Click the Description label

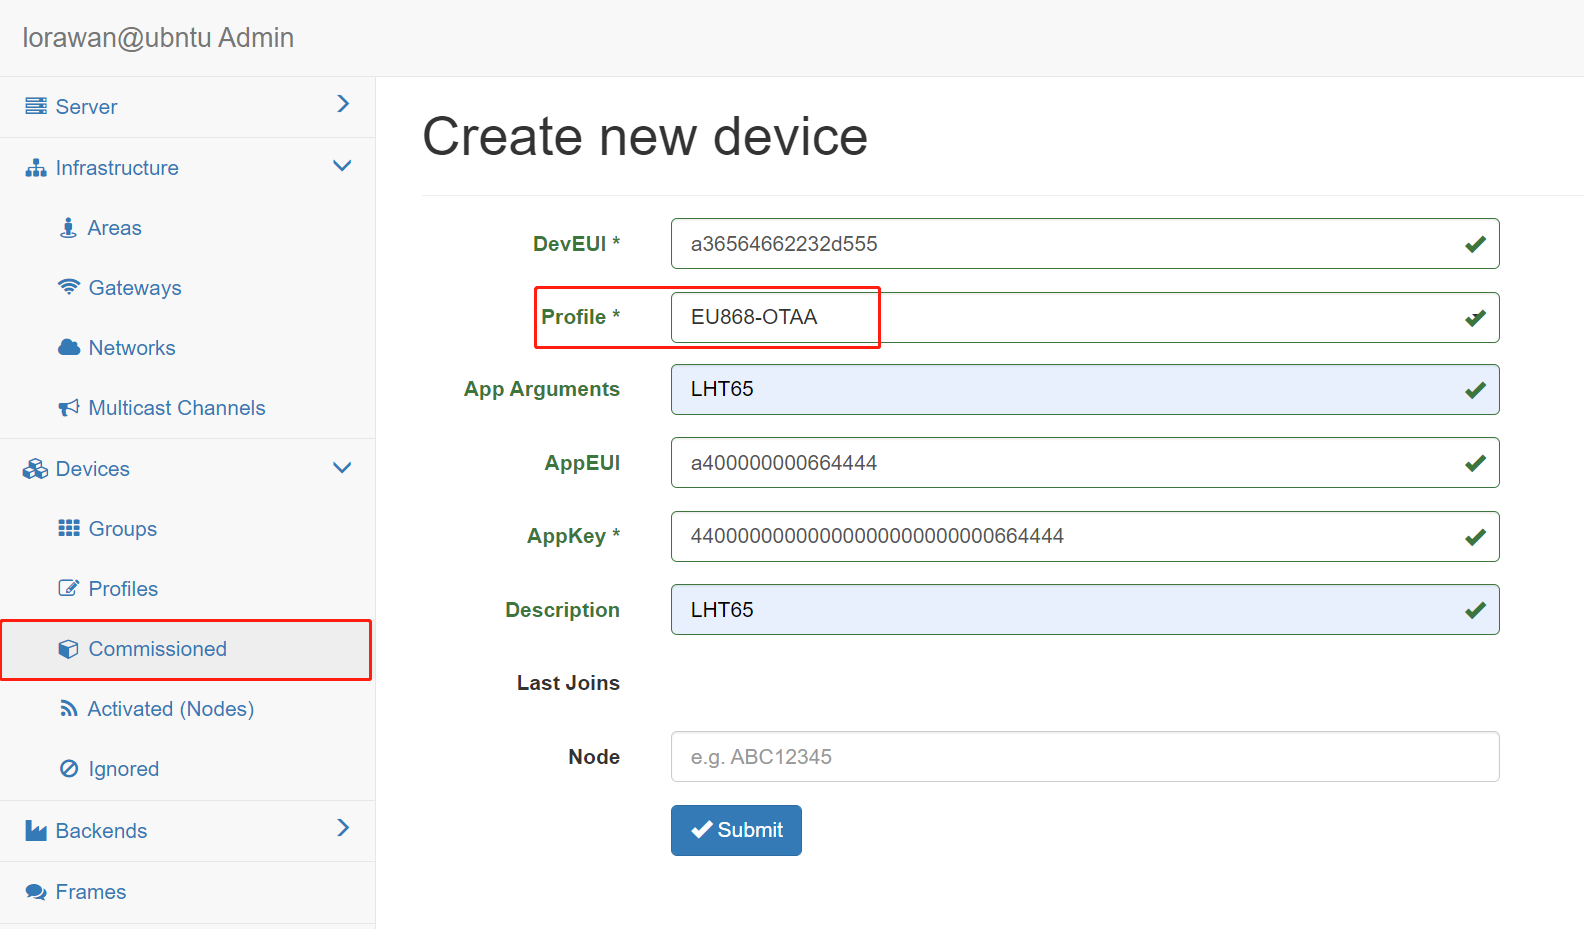(x=562, y=610)
